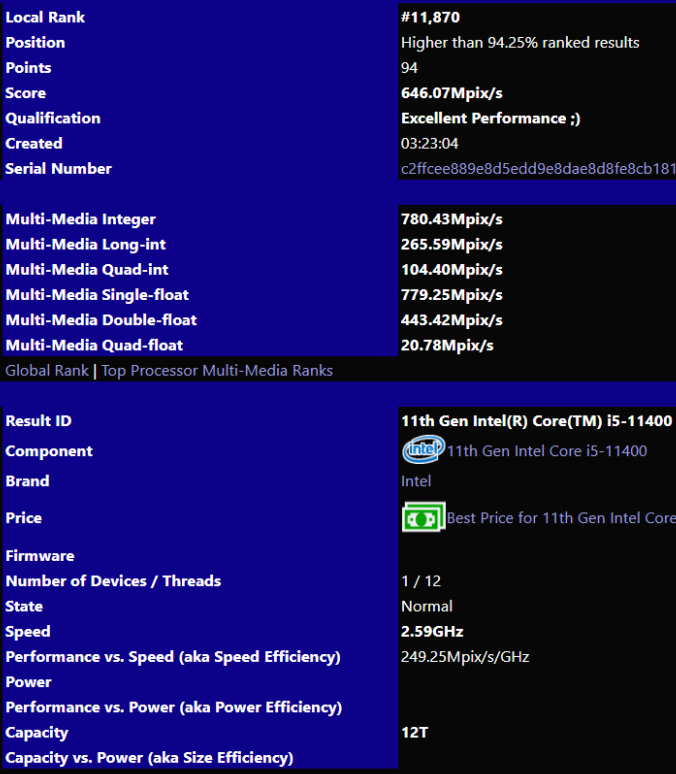676x774 pixels.
Task: Click the 'Multi-Media Integer' label
Action: click(80, 219)
